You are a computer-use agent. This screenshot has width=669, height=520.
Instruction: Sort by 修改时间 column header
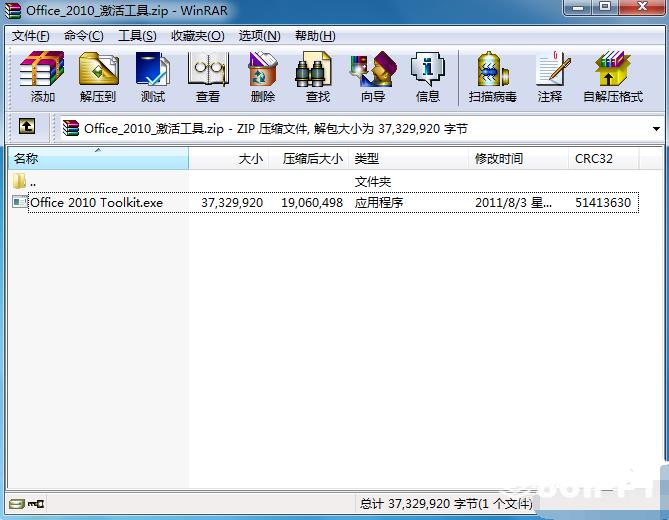(518, 159)
